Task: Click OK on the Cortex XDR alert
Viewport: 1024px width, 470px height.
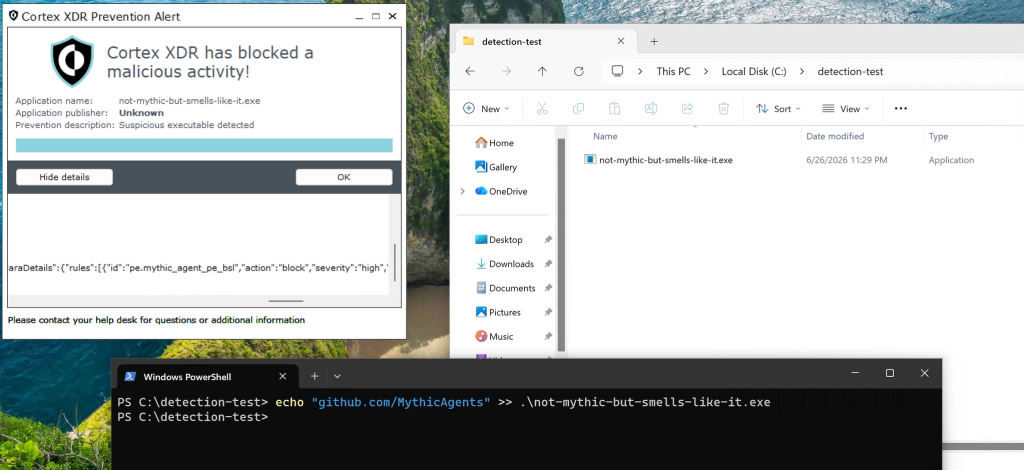Action: (344, 177)
